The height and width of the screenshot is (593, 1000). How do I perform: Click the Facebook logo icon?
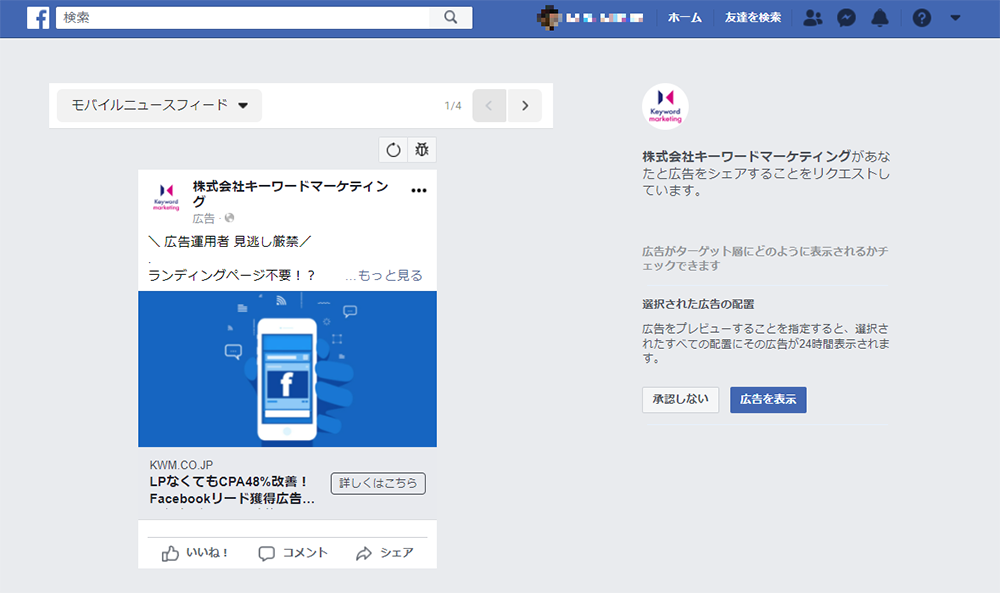[38, 18]
